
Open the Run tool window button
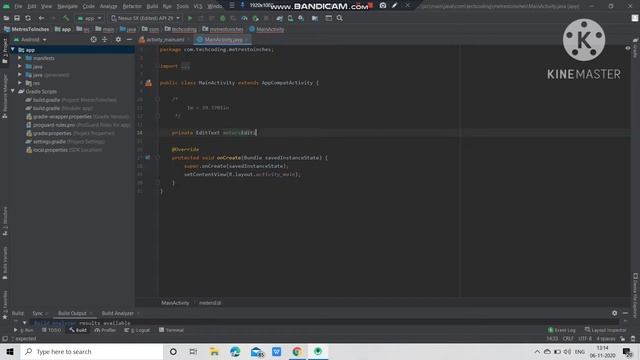pyautogui.click(x=24, y=330)
